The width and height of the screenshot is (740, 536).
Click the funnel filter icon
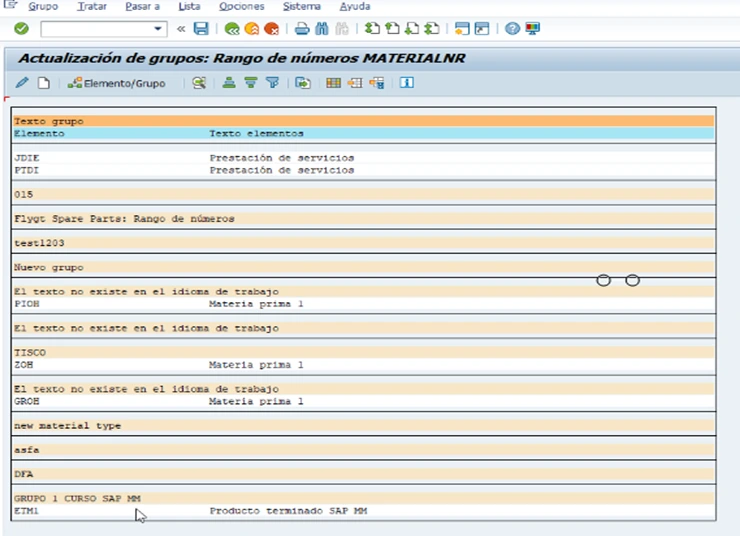[x=272, y=83]
